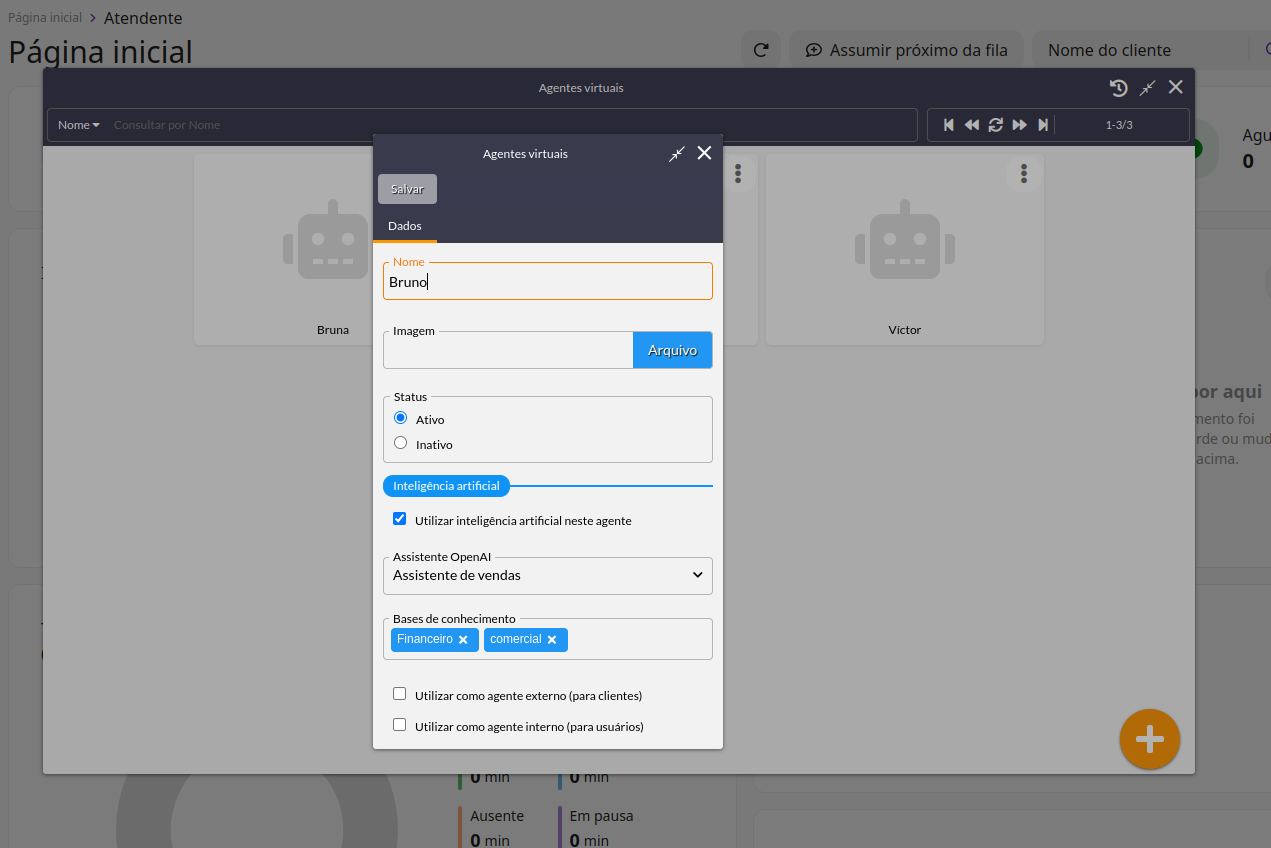Screen dimensions: 1271x848
Task: Click the 1-3/3 page counter
Action: 1119,125
